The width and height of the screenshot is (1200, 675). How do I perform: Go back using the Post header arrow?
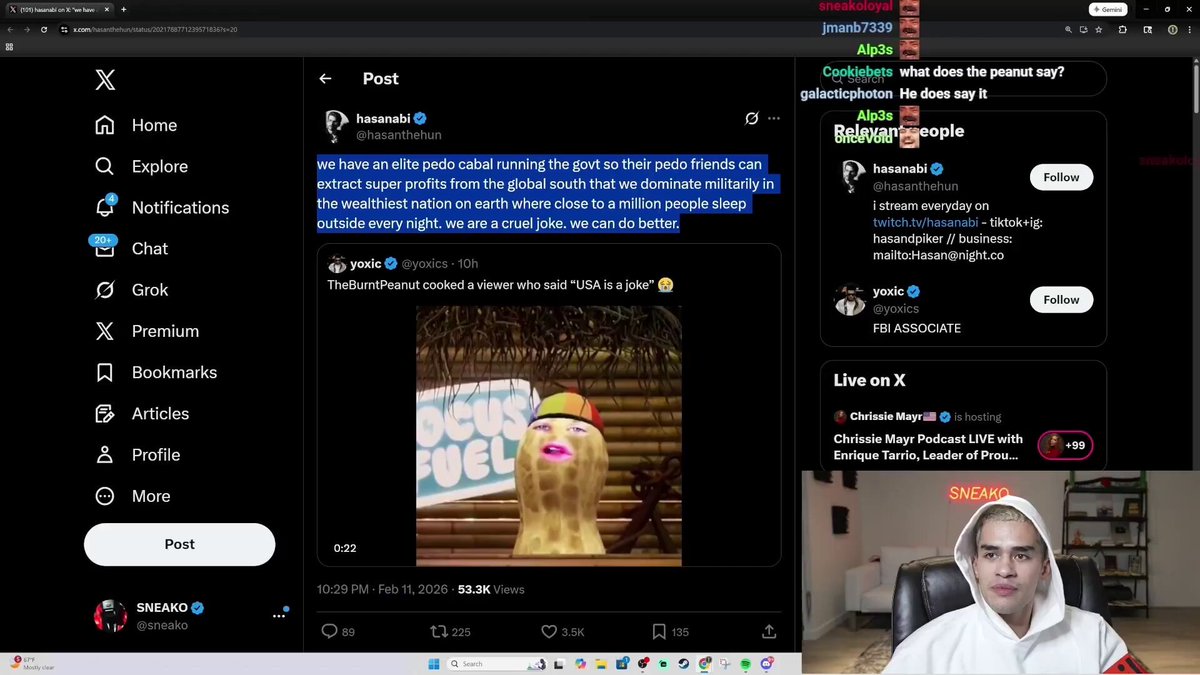pyautogui.click(x=325, y=78)
